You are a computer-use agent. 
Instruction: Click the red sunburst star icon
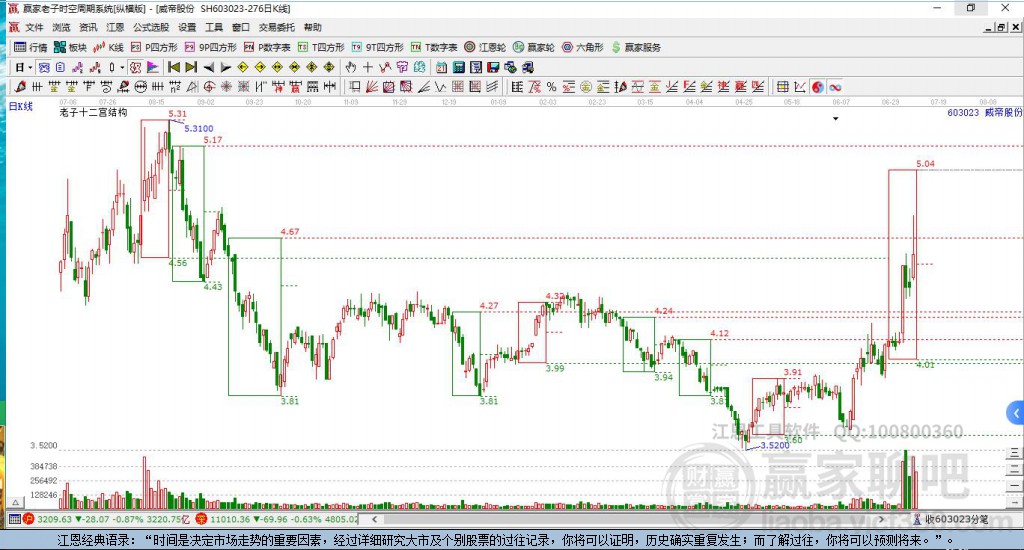[x=227, y=87]
